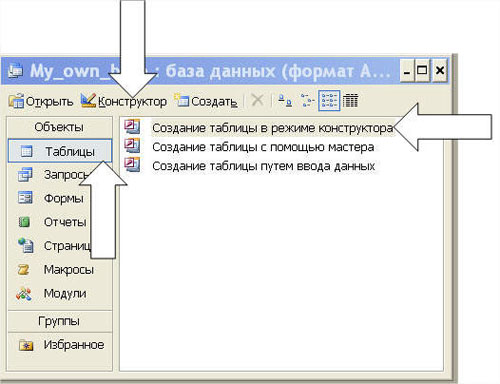Select the list view icon

(329, 100)
